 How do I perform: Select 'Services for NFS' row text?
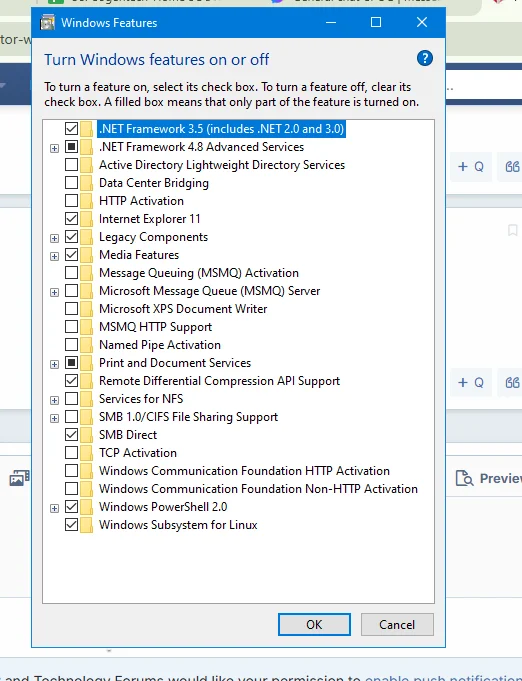141,399
